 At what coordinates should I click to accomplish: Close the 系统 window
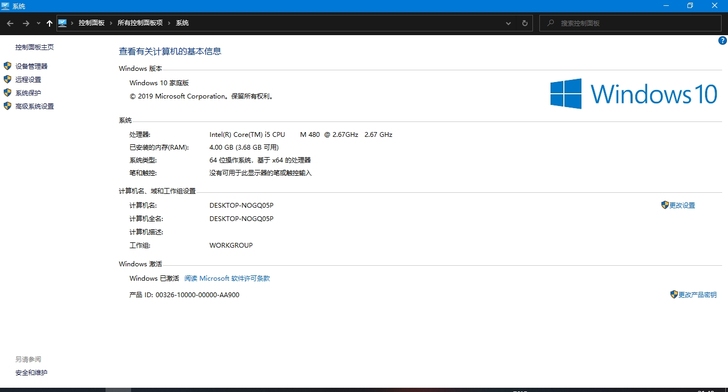click(x=715, y=6)
